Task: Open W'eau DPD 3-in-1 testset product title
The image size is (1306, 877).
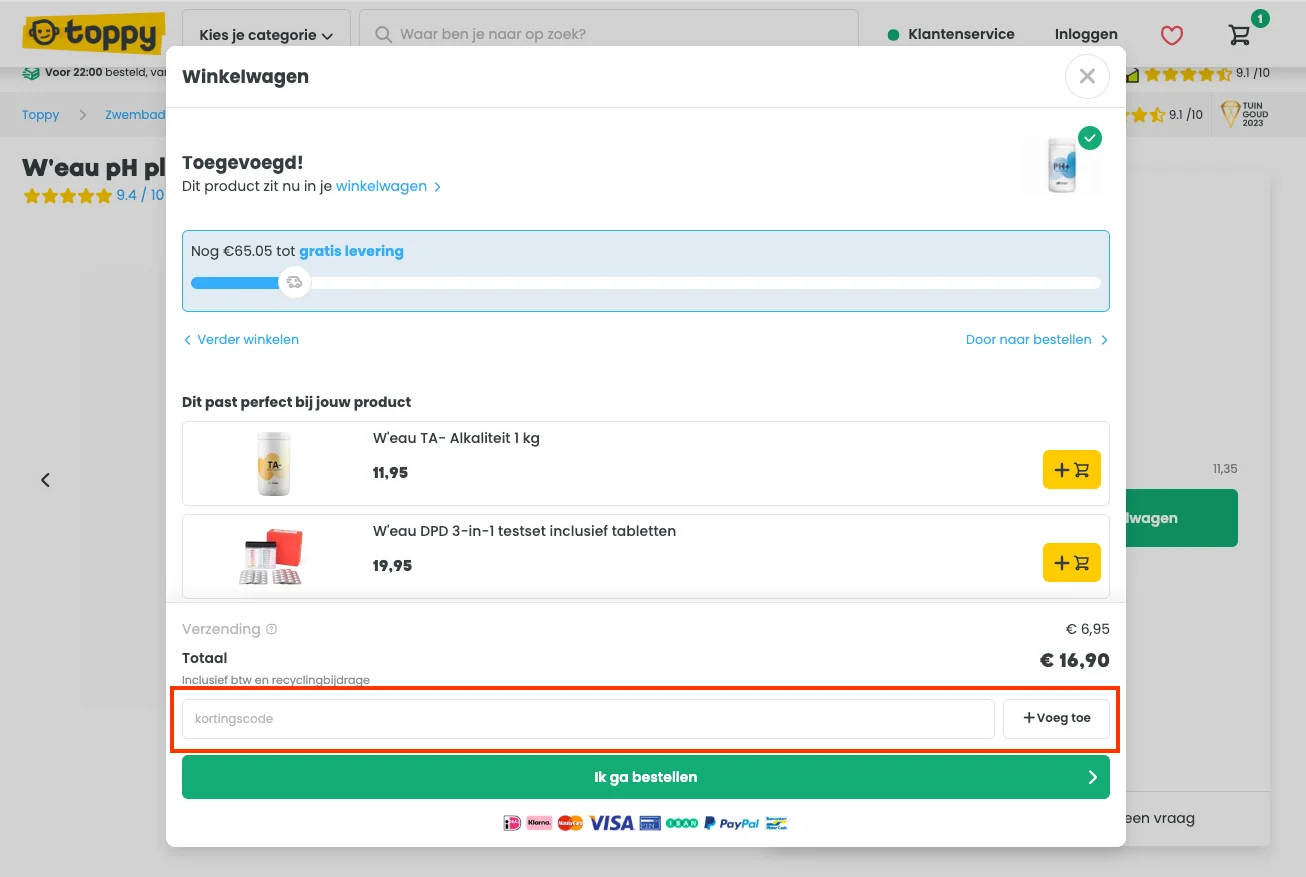Action: tap(524, 531)
